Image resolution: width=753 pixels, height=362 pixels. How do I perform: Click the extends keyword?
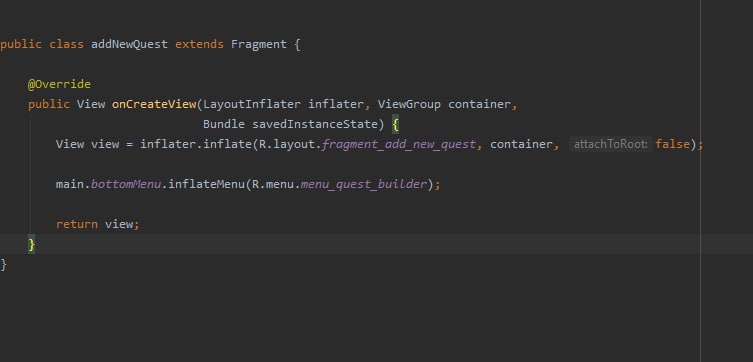(x=199, y=44)
